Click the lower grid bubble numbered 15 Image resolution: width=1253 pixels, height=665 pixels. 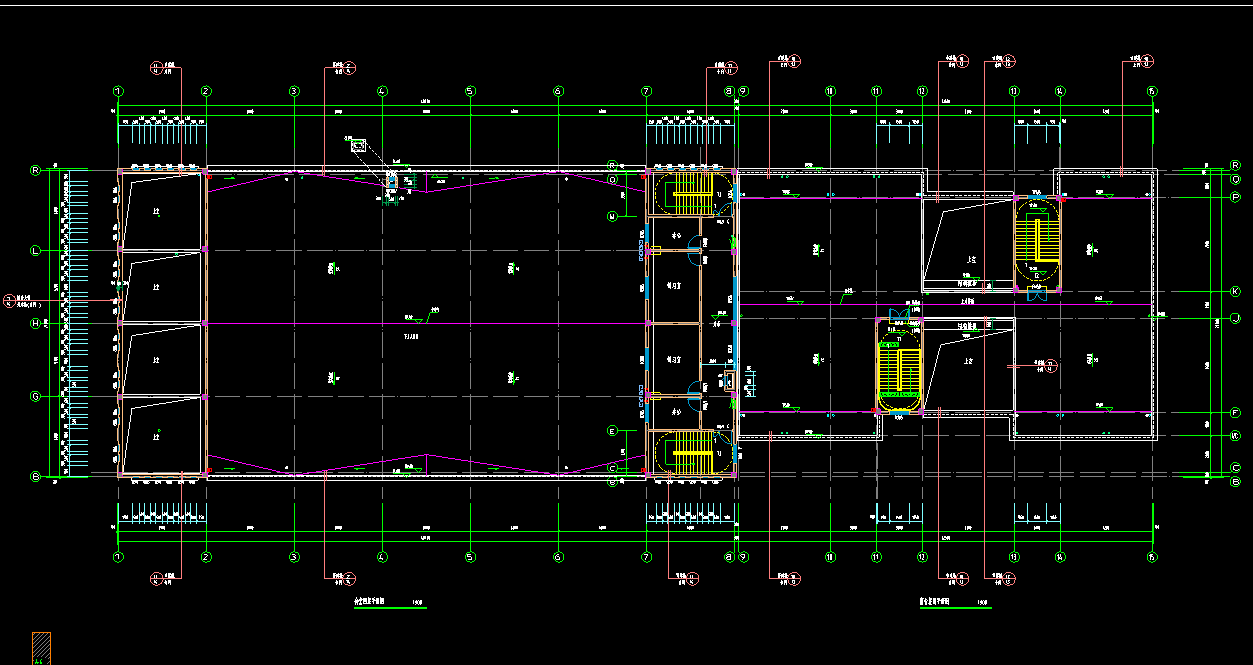click(1152, 557)
